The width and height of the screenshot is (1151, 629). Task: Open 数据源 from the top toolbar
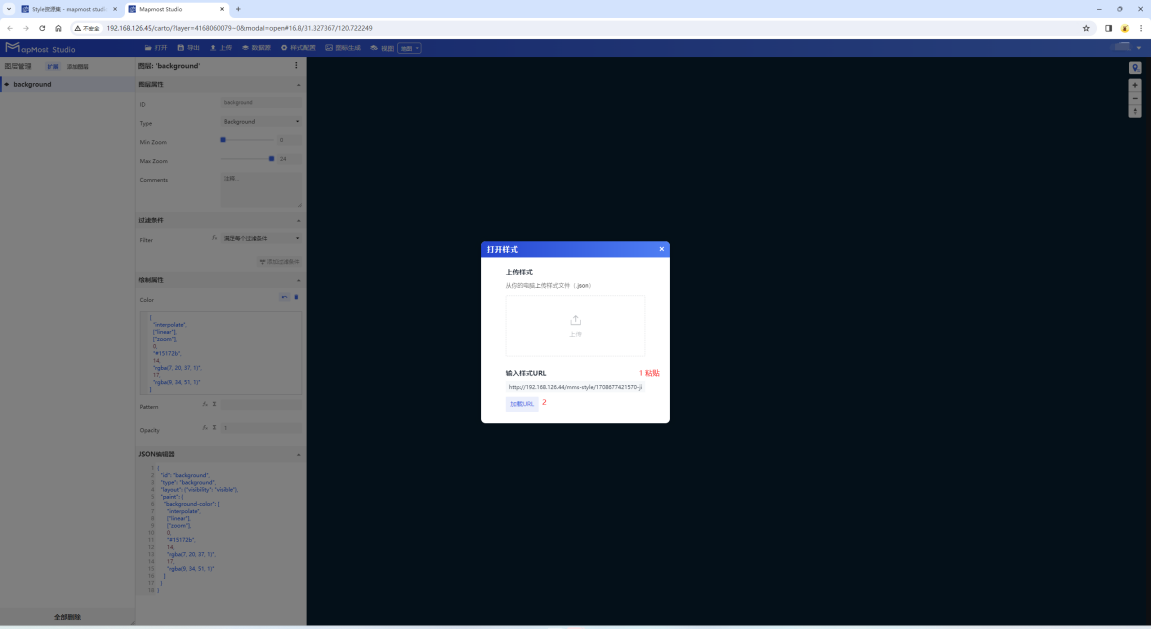256,48
